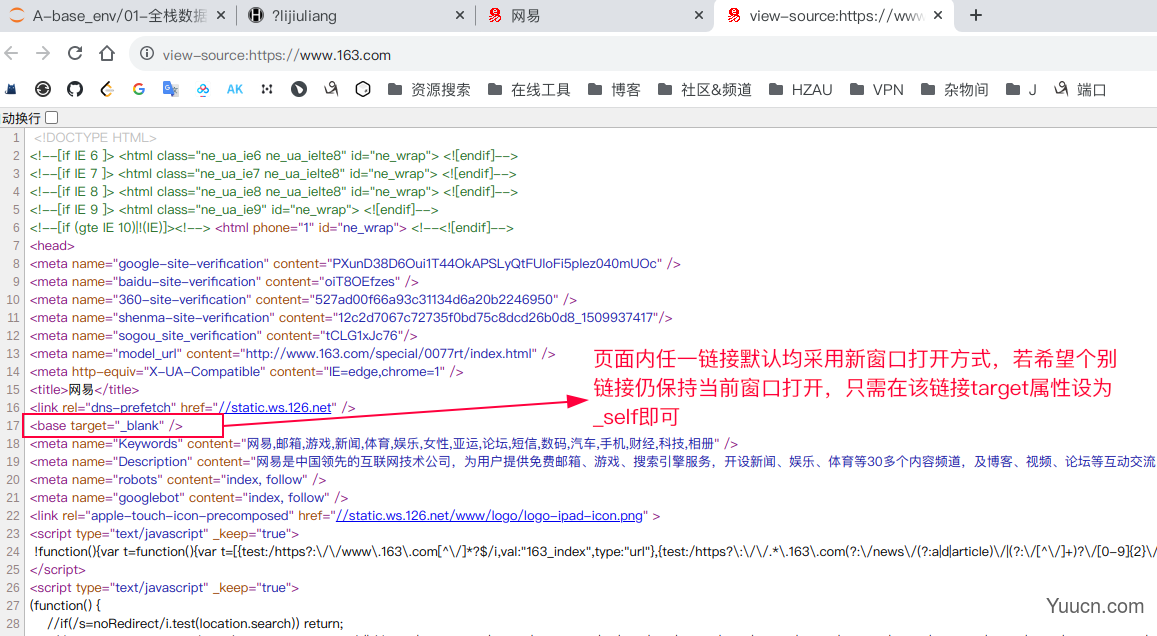Open the MySQL dolphin icon bookmark before 资源搜索
The image size is (1157, 636).
pyautogui.click(x=331, y=89)
